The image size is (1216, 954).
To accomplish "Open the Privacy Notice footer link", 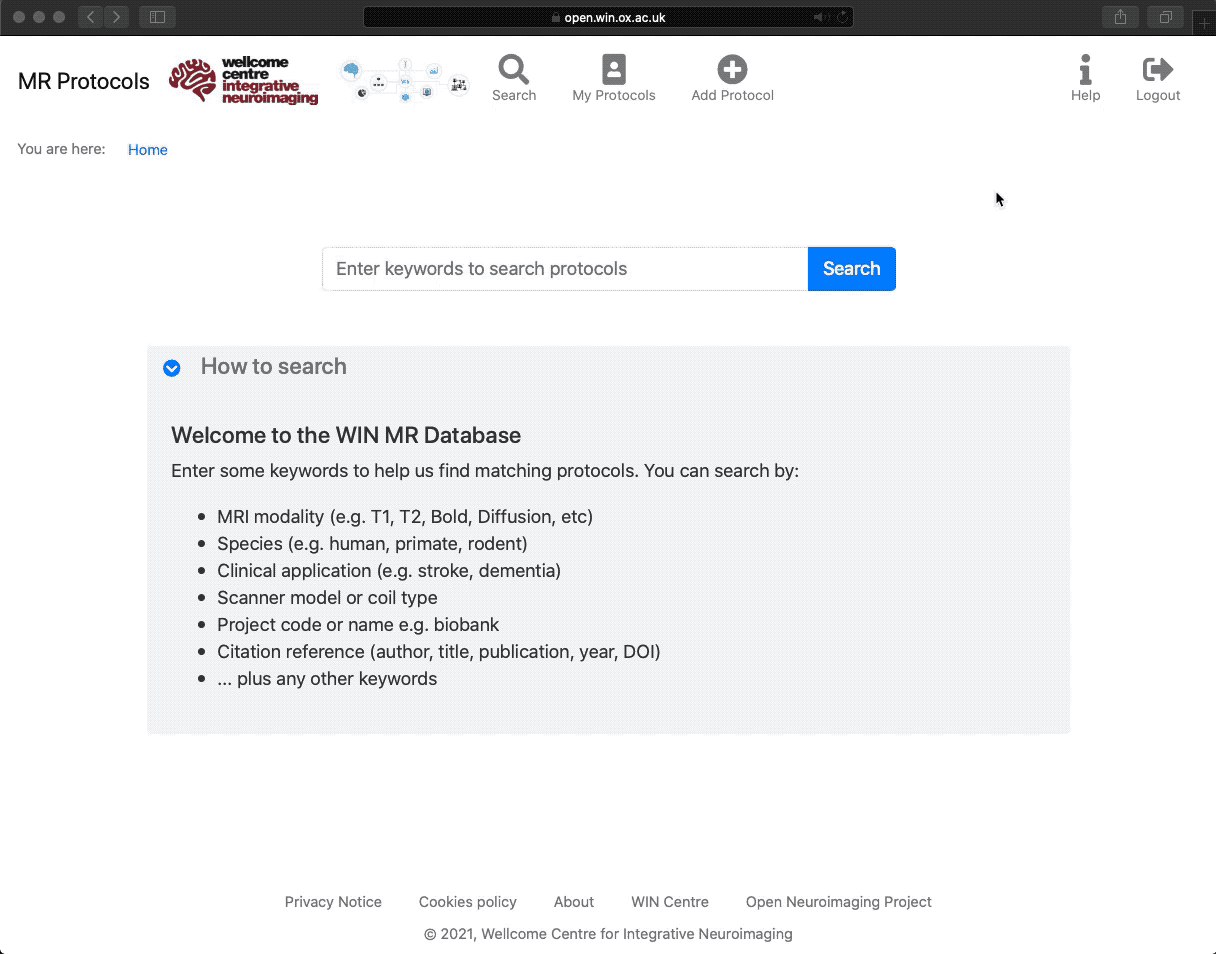I will [x=333, y=902].
